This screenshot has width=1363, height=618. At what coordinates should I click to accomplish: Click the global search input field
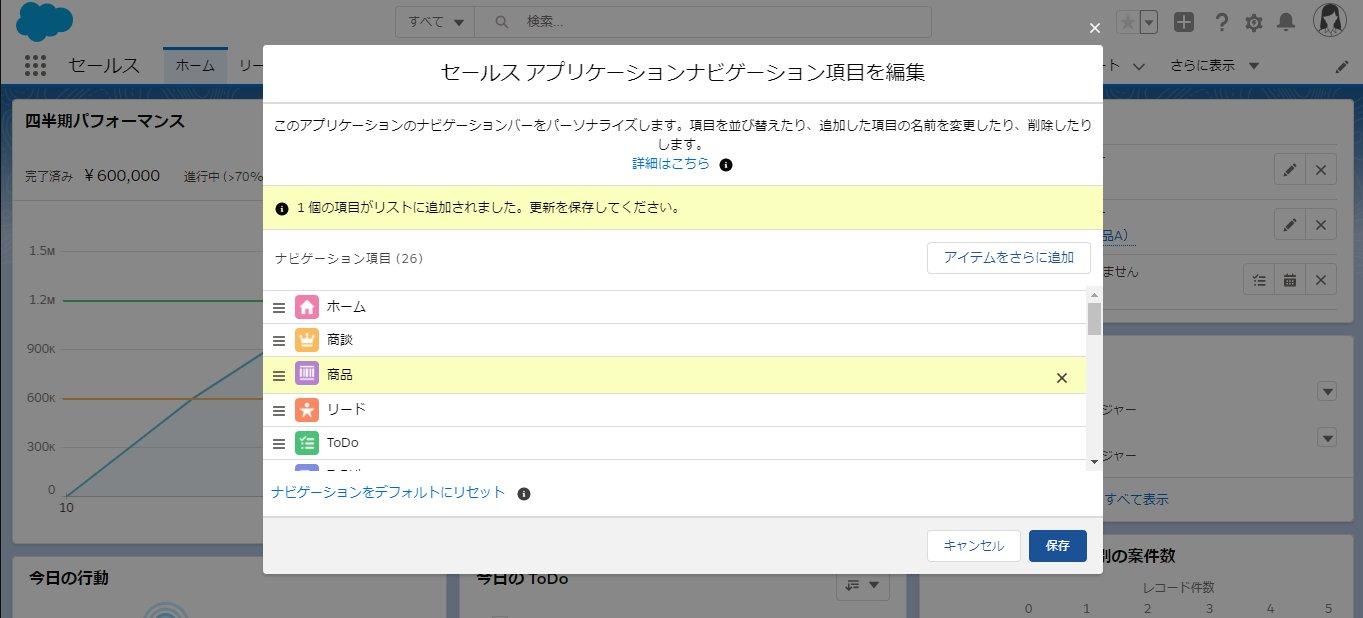703,22
